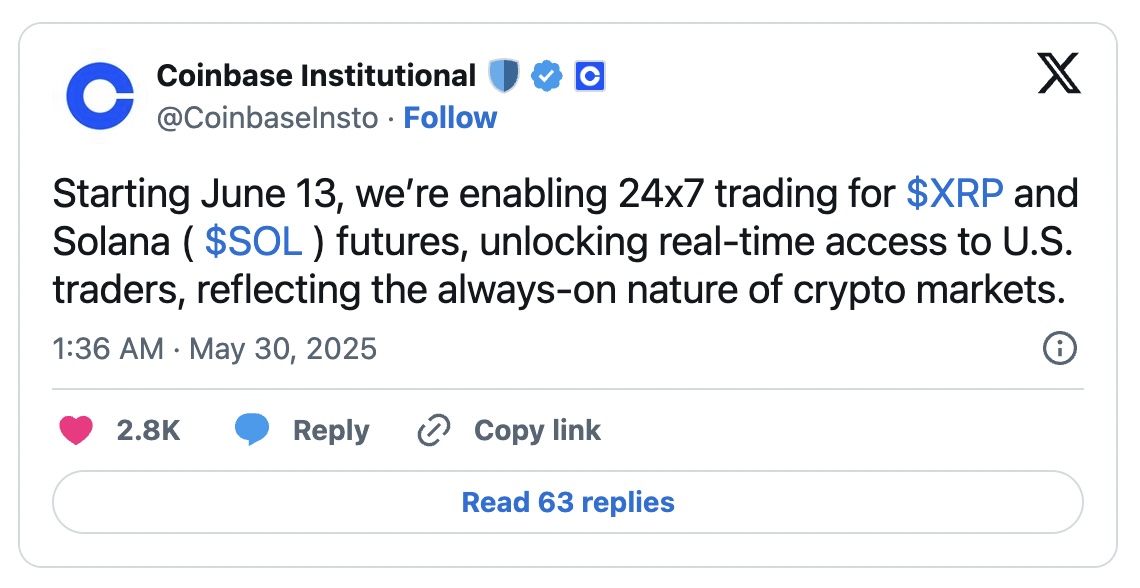This screenshot has height=588, width=1140.
Task: Click the Coinbase affiliate square badge
Action: click(590, 76)
